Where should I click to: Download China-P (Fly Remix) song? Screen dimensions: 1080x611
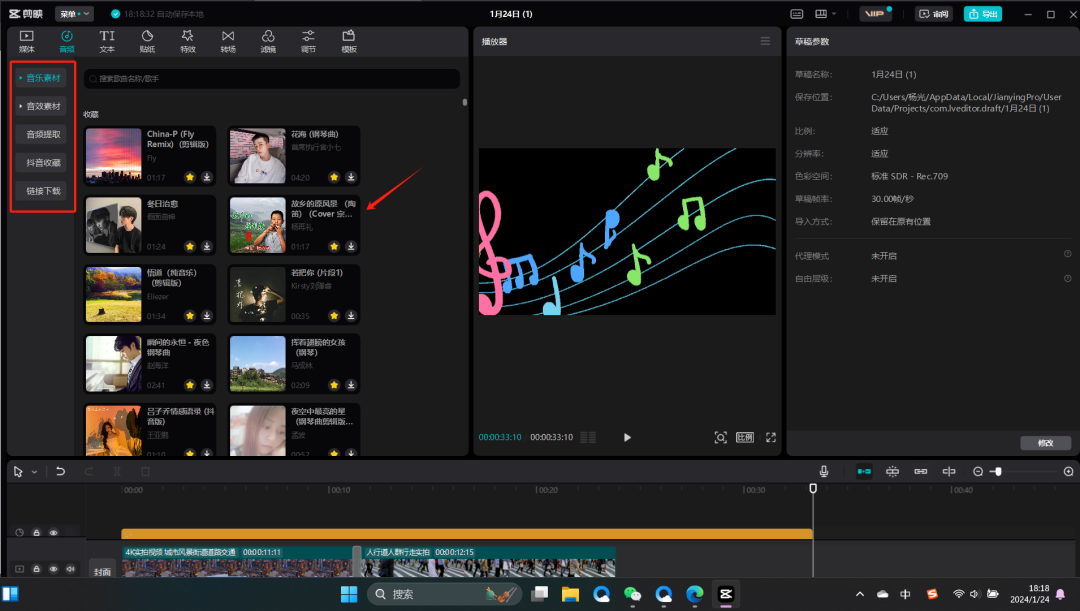tap(207, 177)
